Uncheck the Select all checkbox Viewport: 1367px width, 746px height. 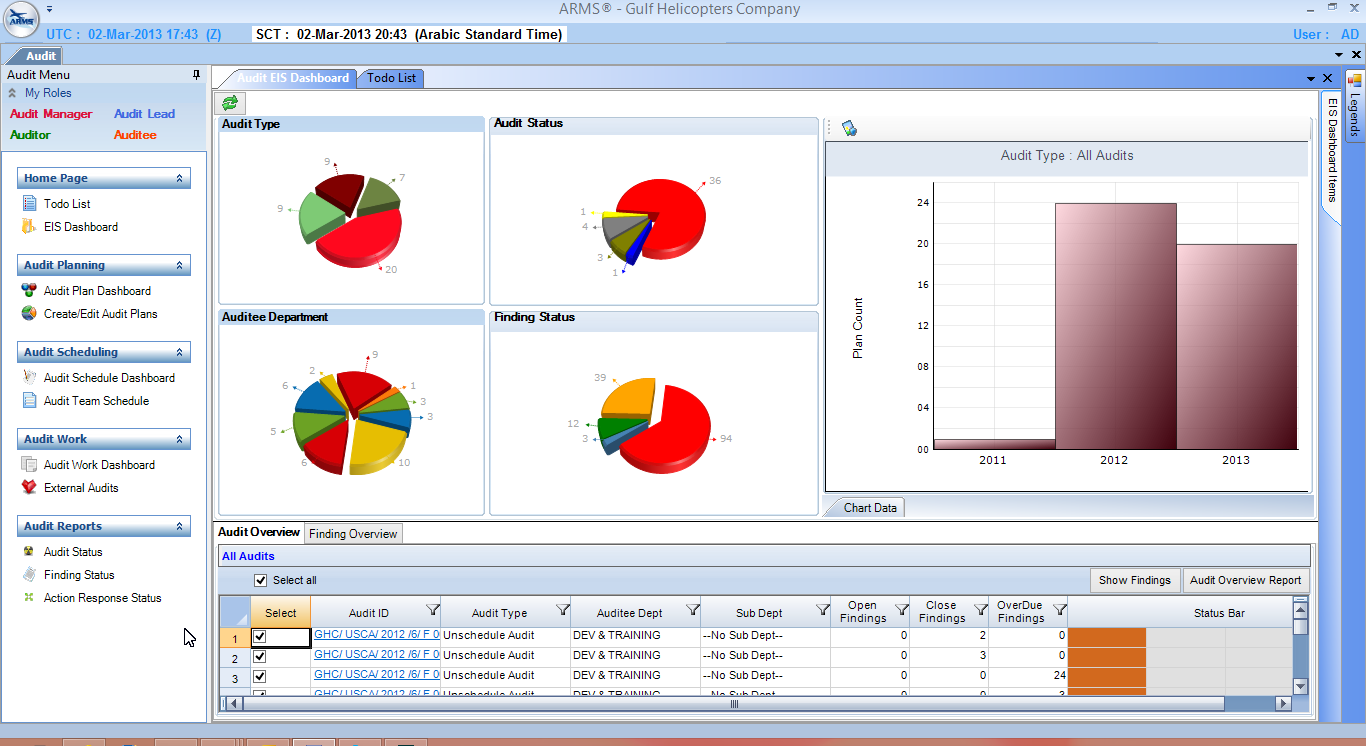point(261,580)
